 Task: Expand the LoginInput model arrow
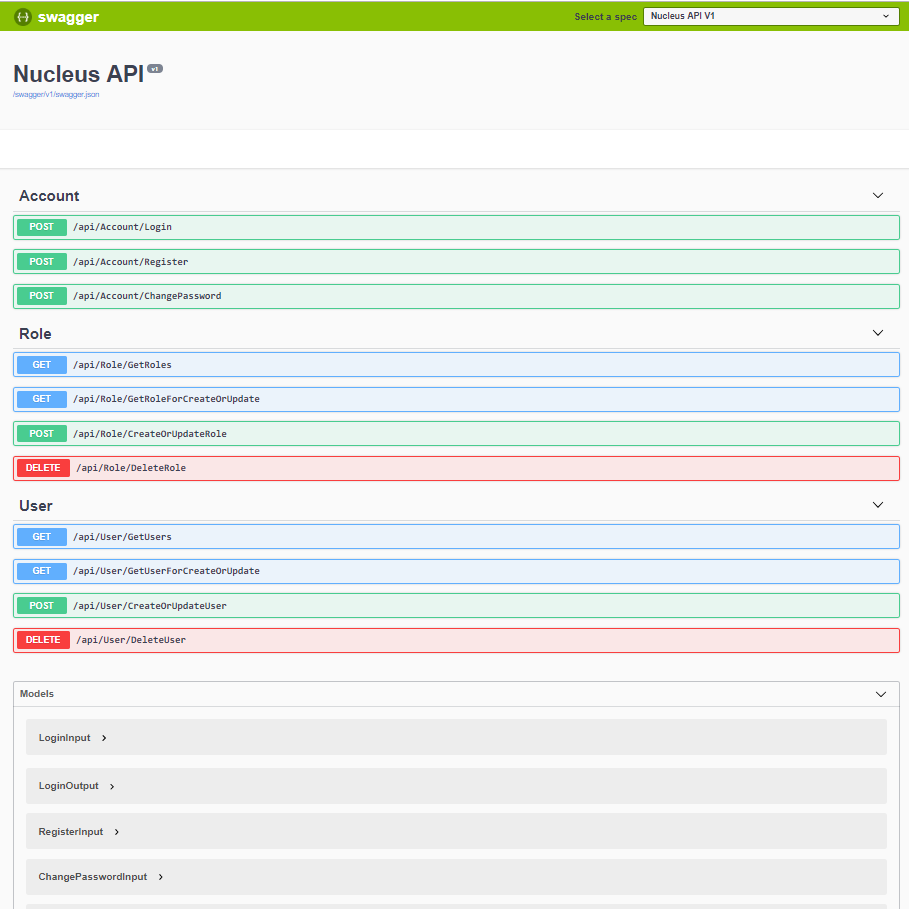pos(104,738)
